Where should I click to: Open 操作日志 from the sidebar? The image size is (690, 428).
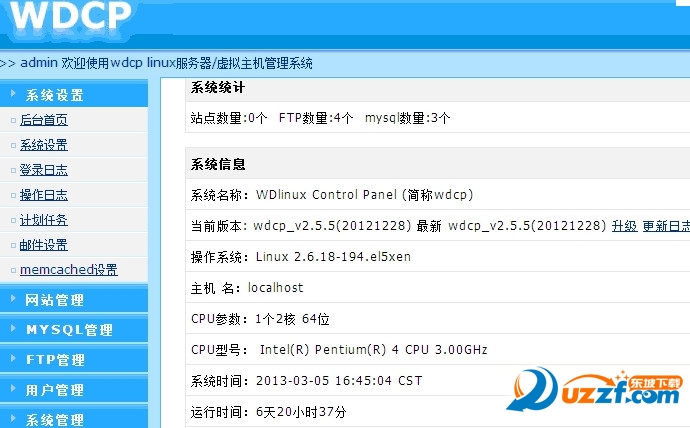(x=44, y=195)
